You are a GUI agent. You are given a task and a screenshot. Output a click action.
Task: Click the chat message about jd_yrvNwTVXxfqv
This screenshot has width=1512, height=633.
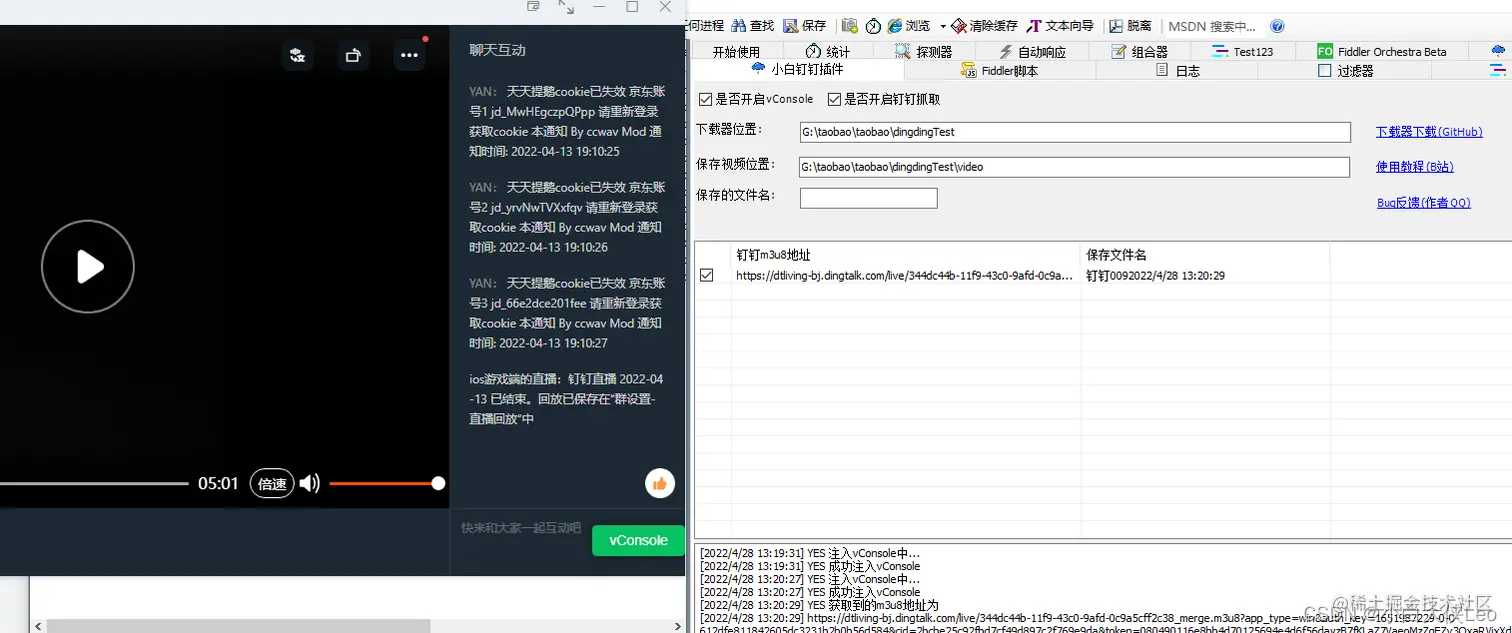[566, 217]
